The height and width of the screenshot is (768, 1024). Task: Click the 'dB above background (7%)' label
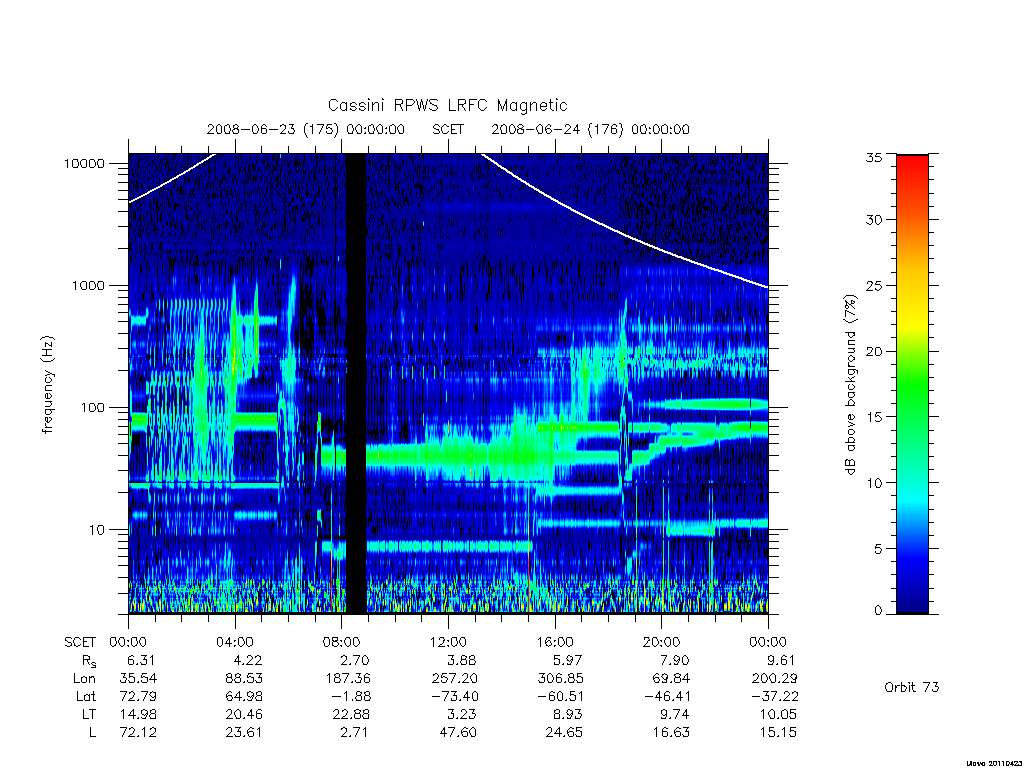tap(850, 385)
